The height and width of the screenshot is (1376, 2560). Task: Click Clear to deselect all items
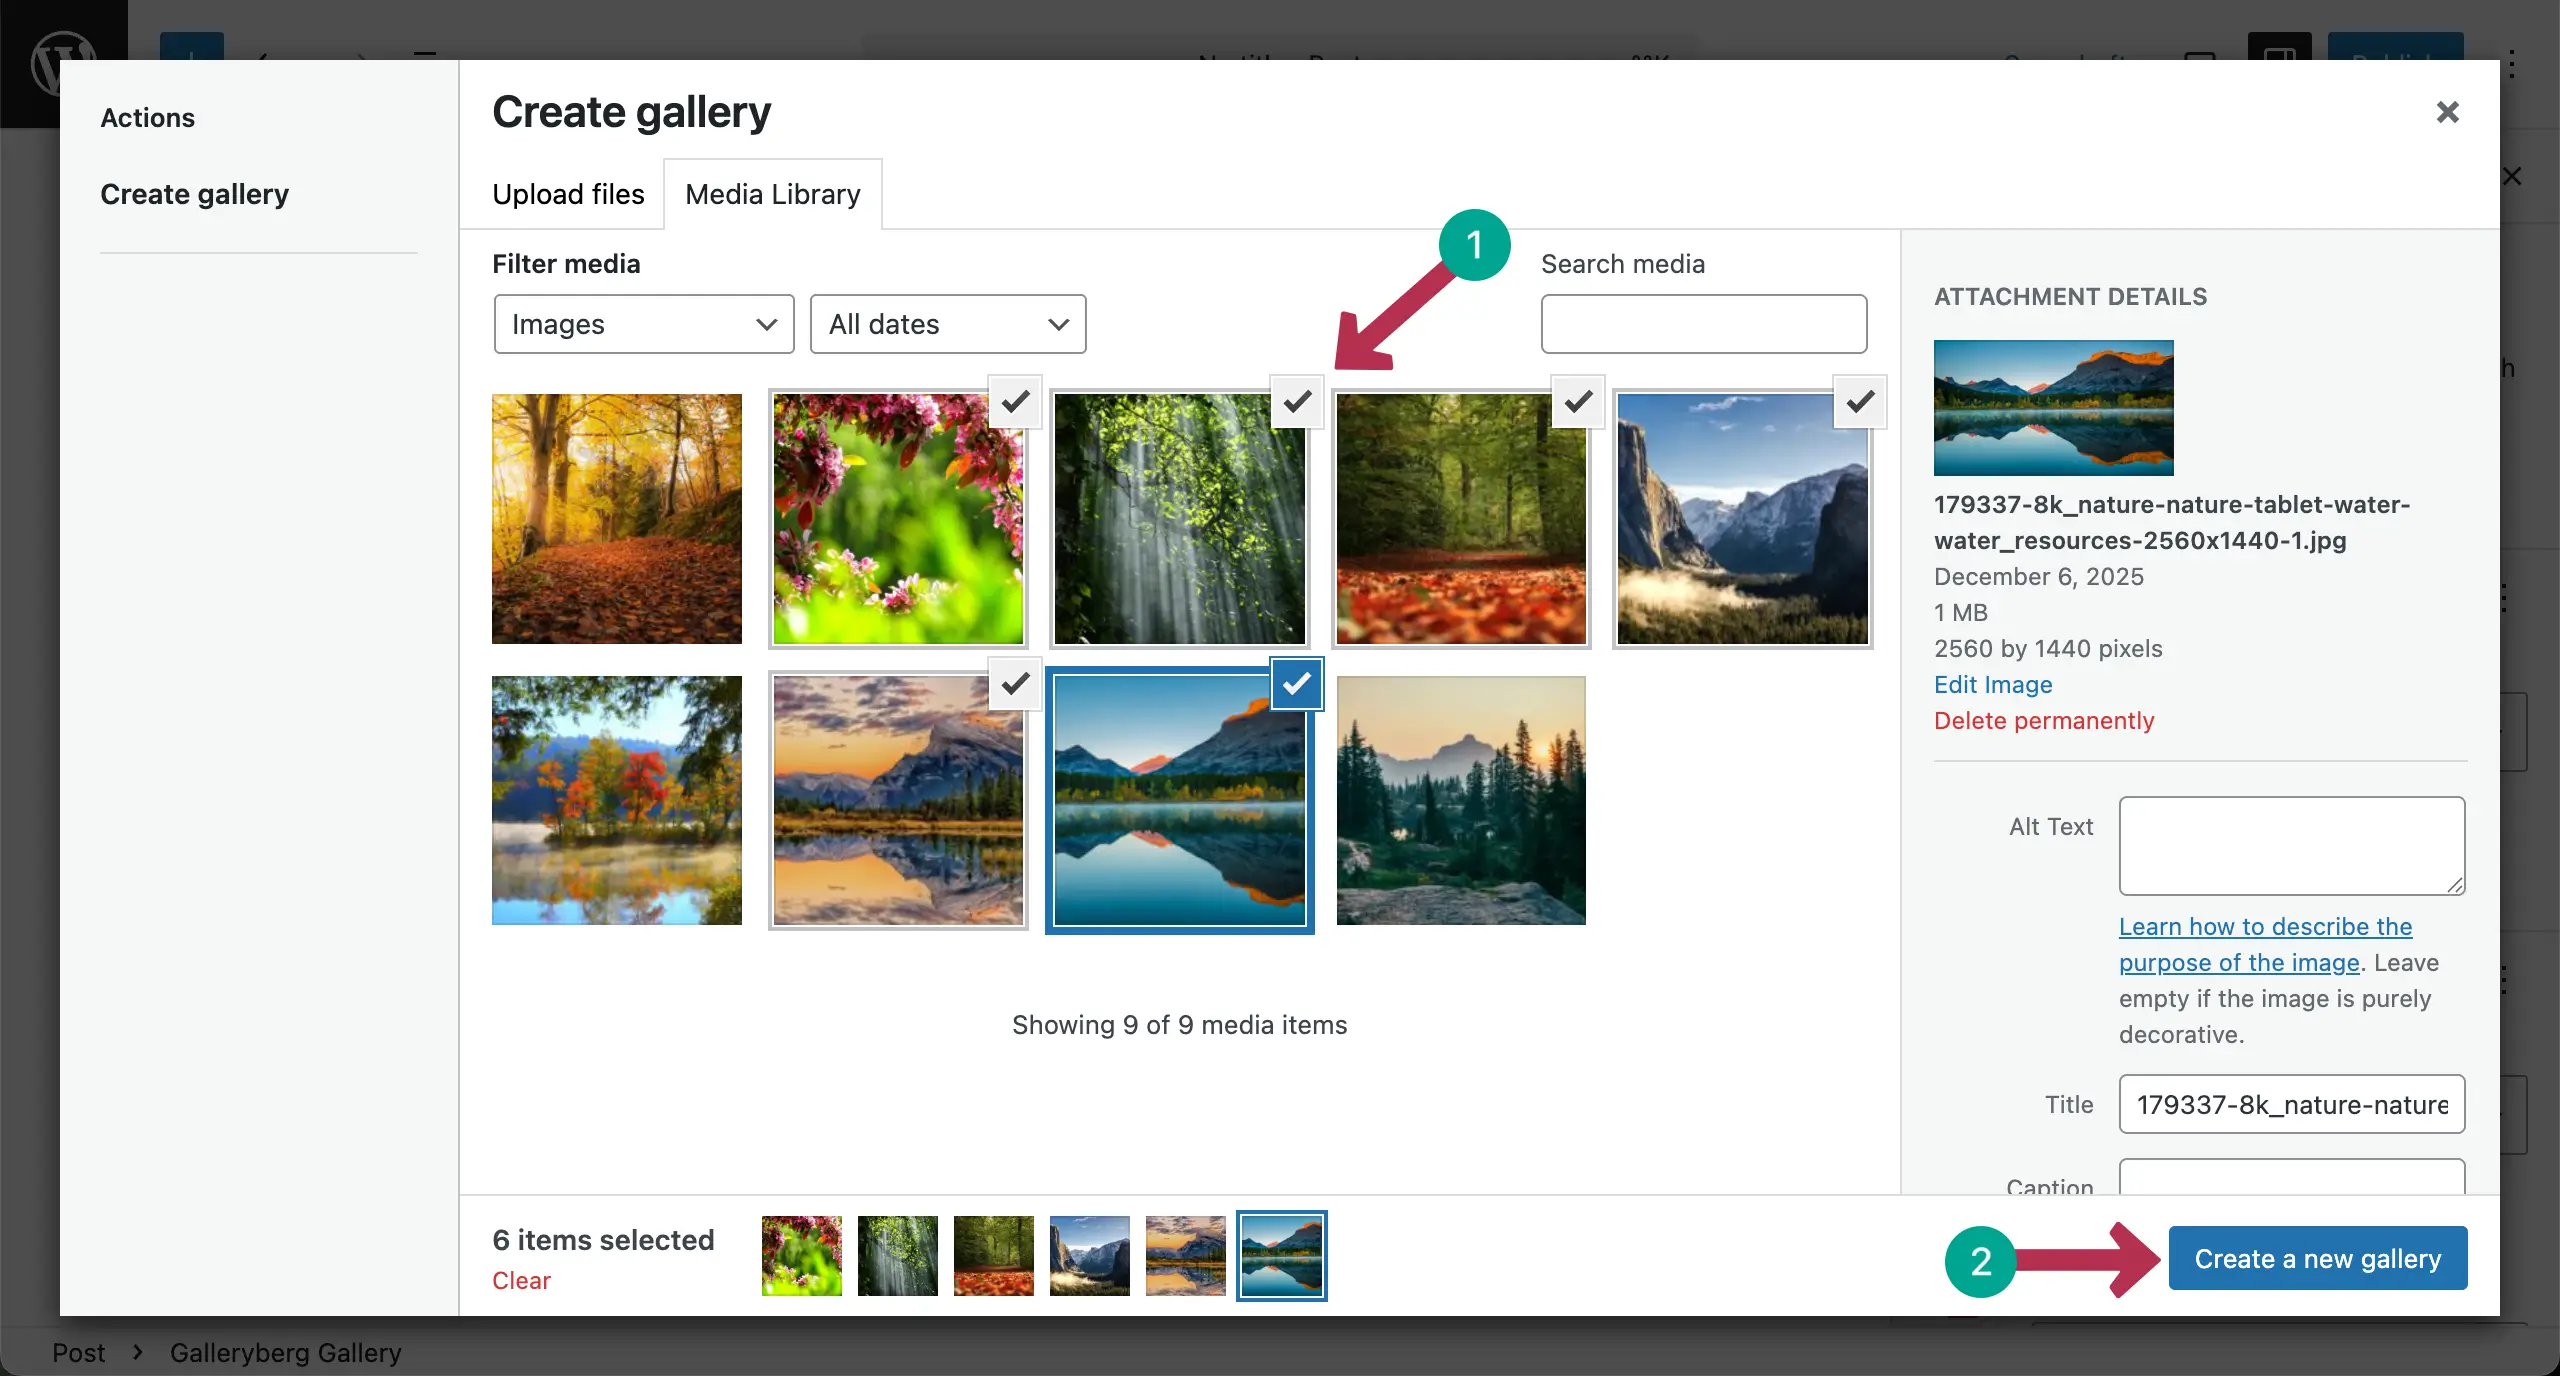pyautogui.click(x=520, y=1281)
